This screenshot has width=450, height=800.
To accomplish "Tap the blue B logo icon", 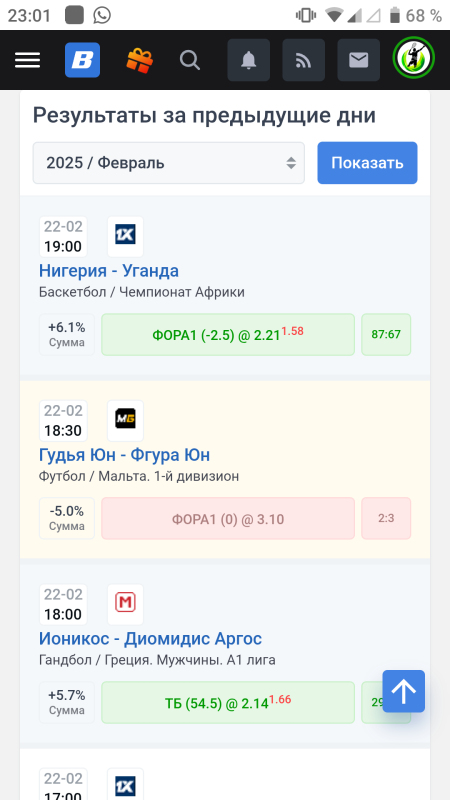I will 82,60.
